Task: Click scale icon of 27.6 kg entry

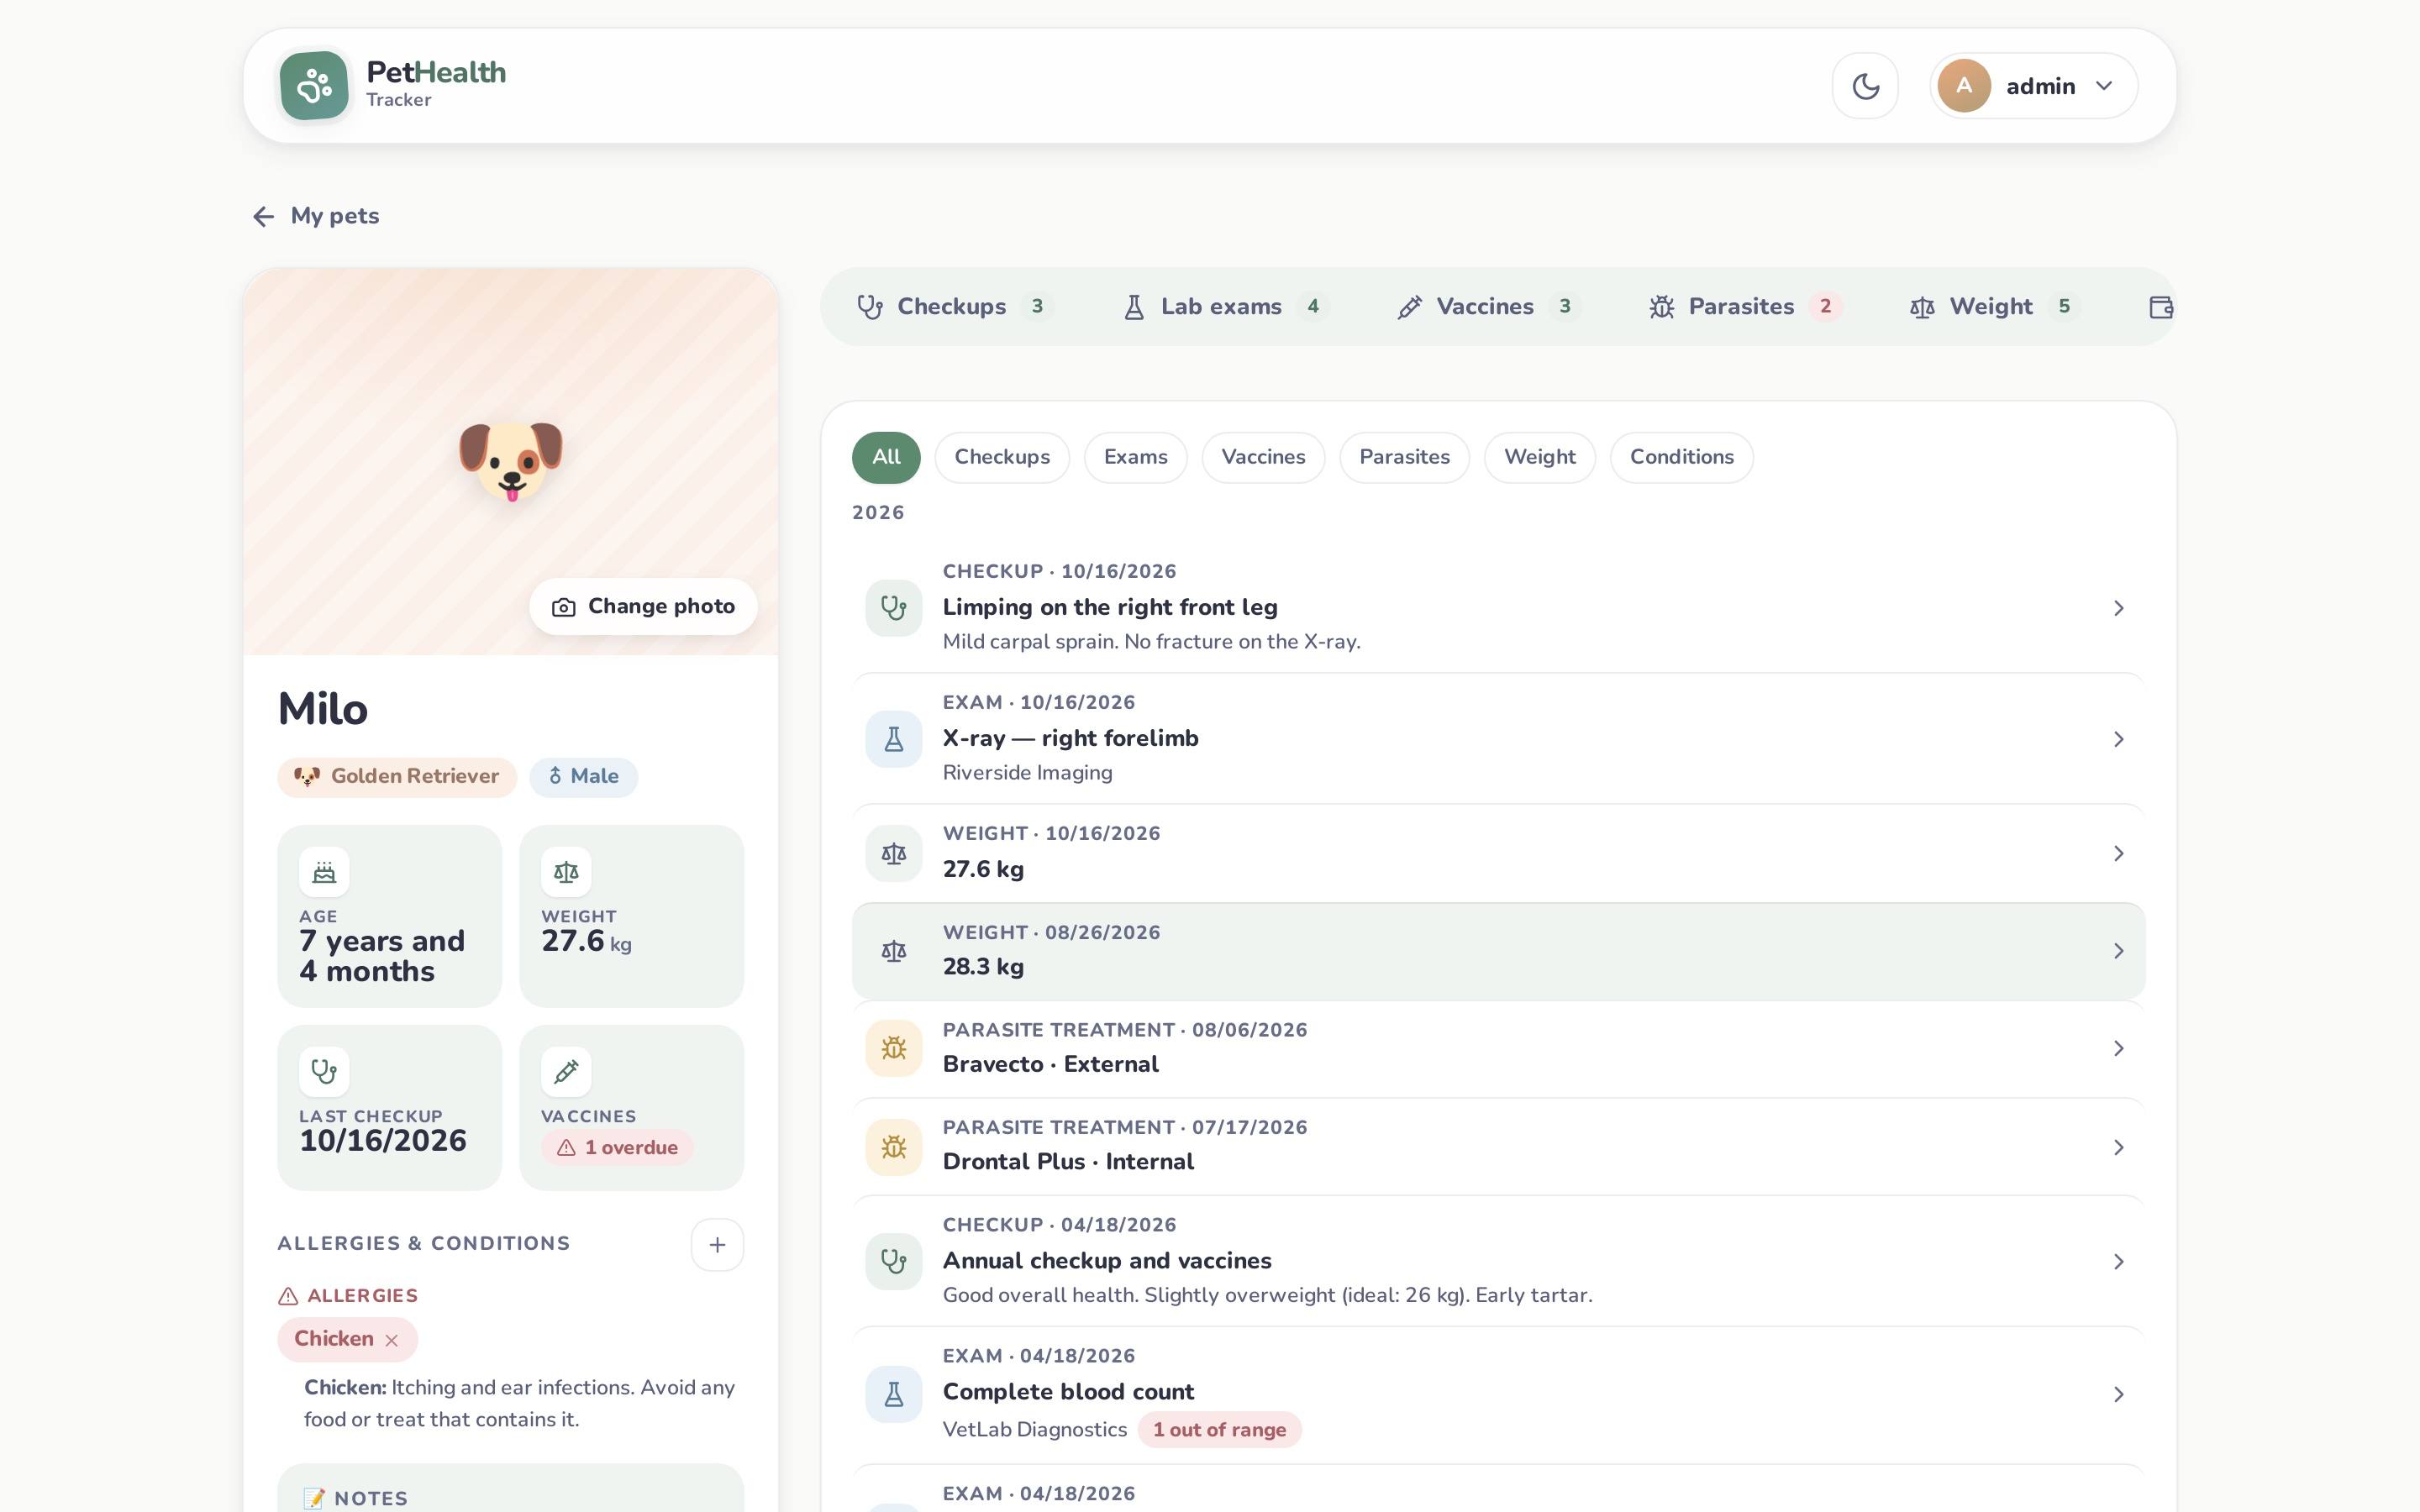Action: (x=894, y=853)
